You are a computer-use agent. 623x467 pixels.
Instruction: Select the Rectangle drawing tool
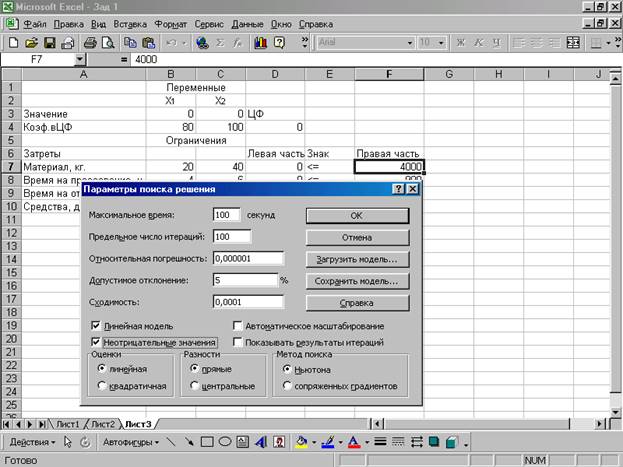tap(206, 441)
